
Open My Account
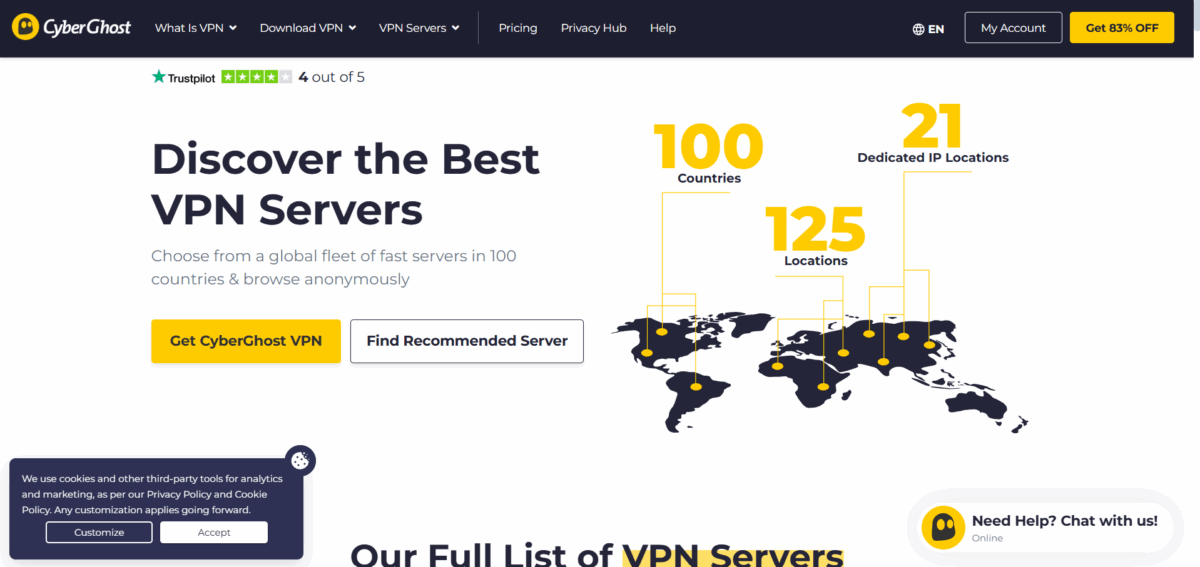pyautogui.click(x=1013, y=28)
